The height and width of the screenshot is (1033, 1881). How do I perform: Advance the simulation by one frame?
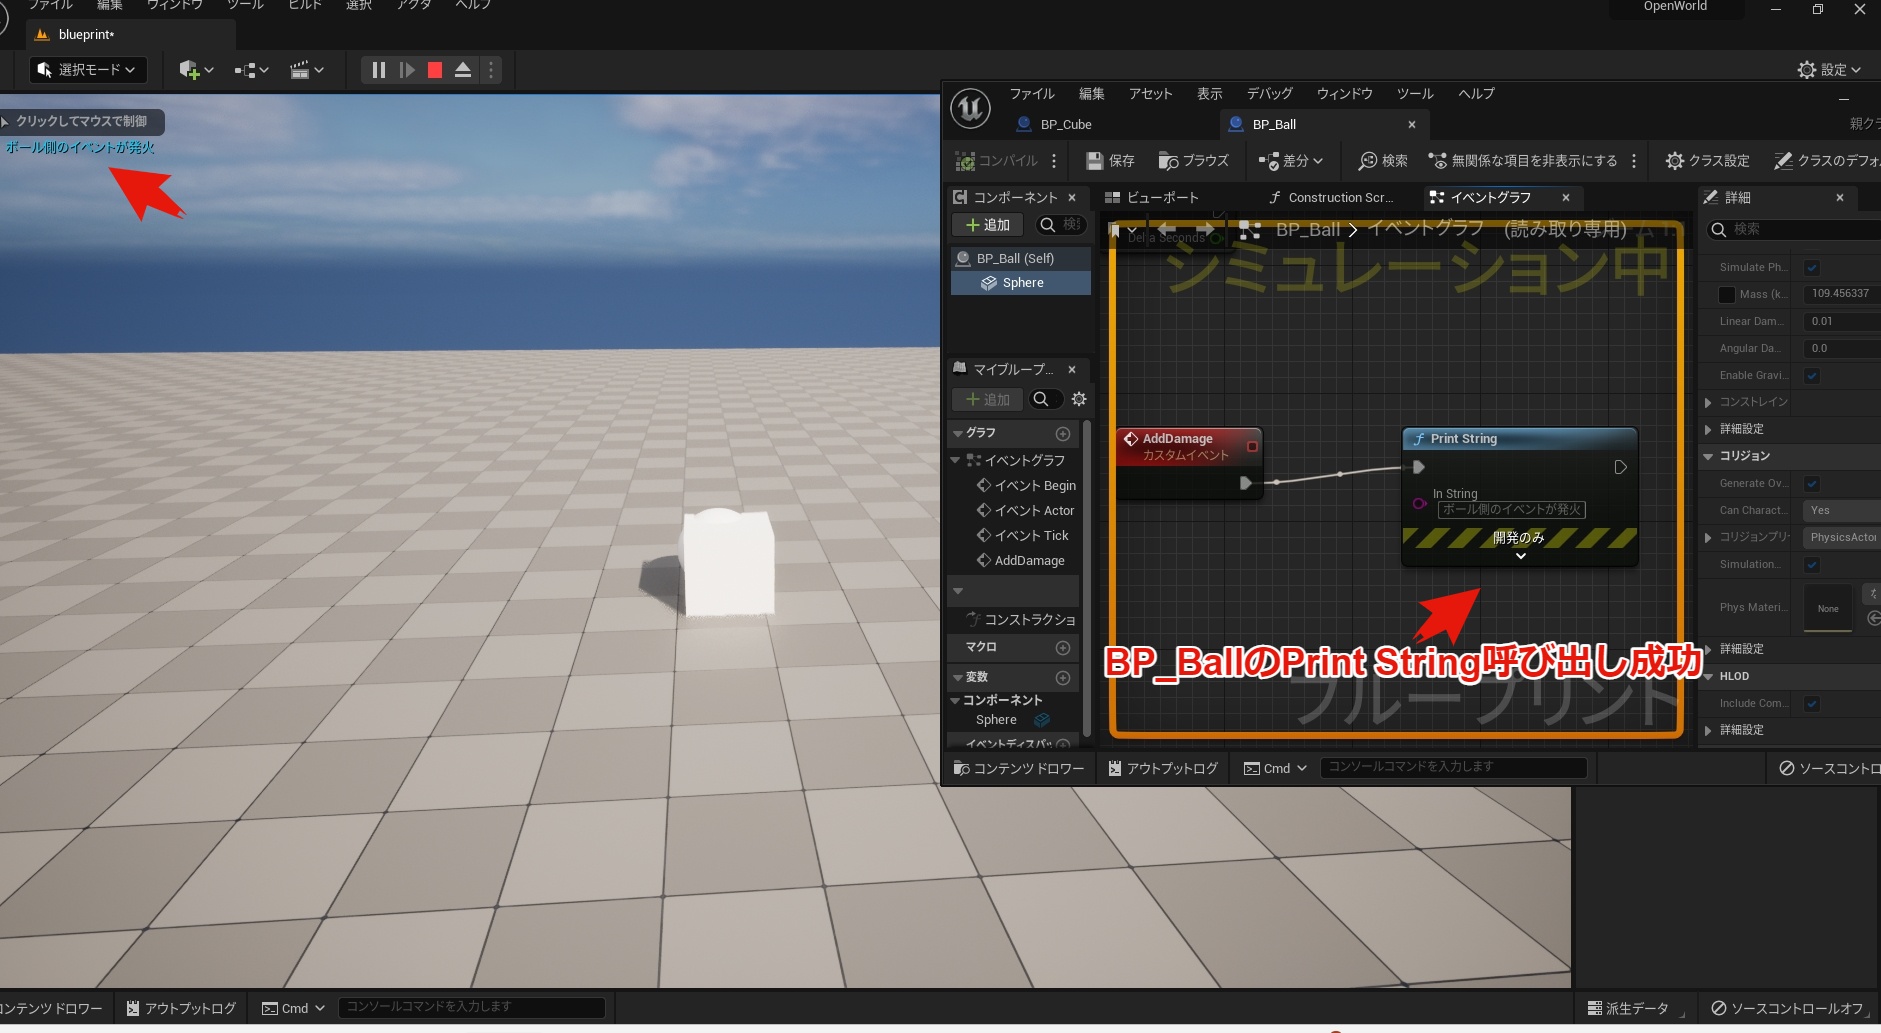point(406,70)
